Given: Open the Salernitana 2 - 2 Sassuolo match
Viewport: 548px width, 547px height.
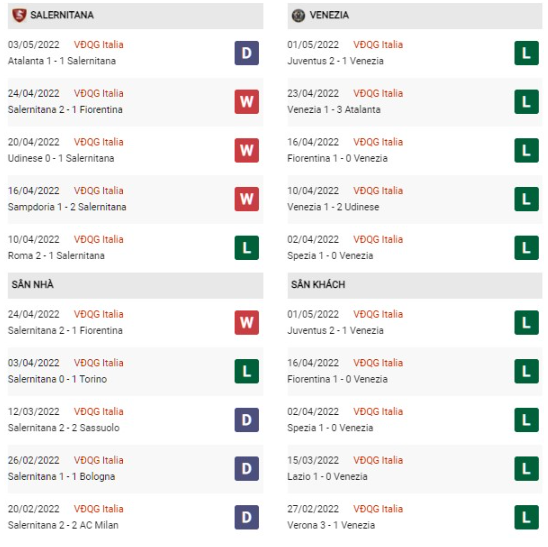Looking at the screenshot, I should [x=64, y=428].
